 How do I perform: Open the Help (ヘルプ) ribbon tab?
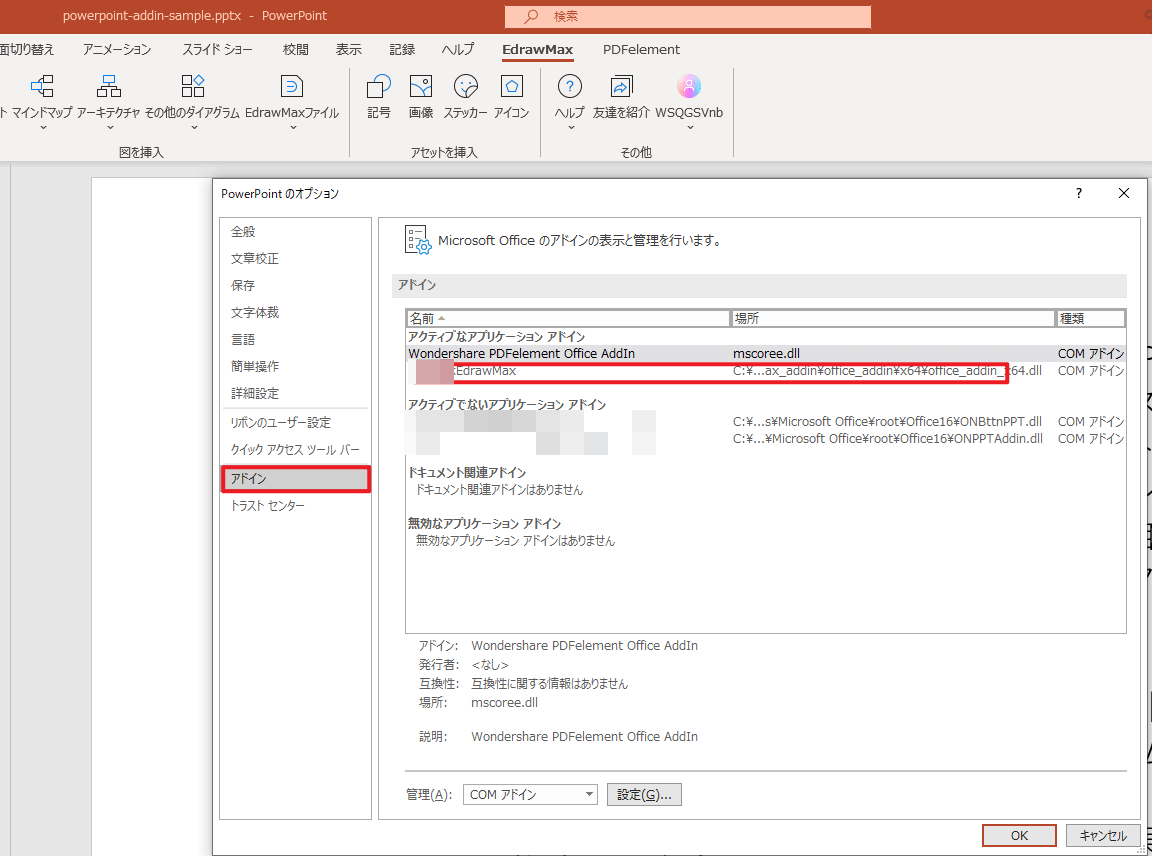[458, 49]
